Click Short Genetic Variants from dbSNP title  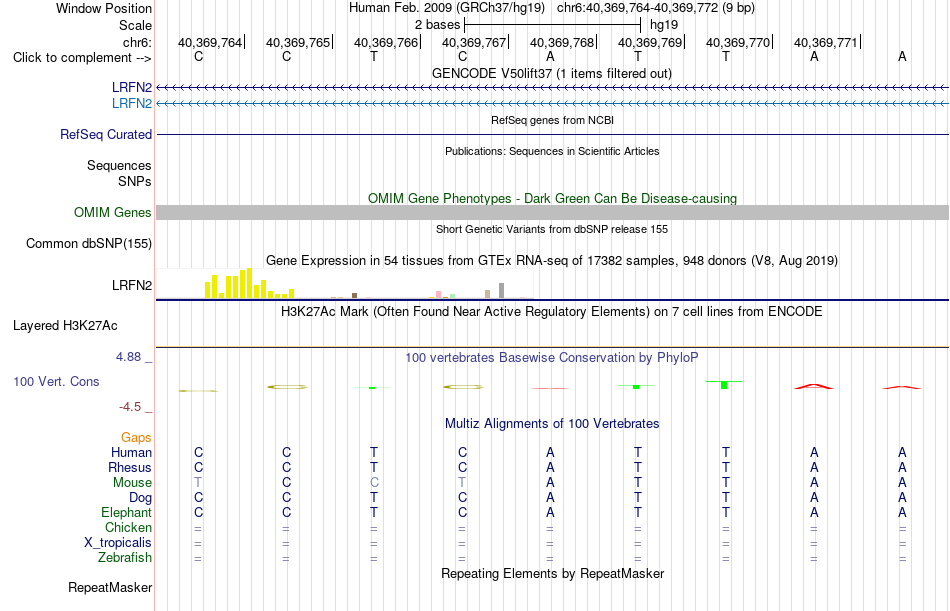click(552, 229)
